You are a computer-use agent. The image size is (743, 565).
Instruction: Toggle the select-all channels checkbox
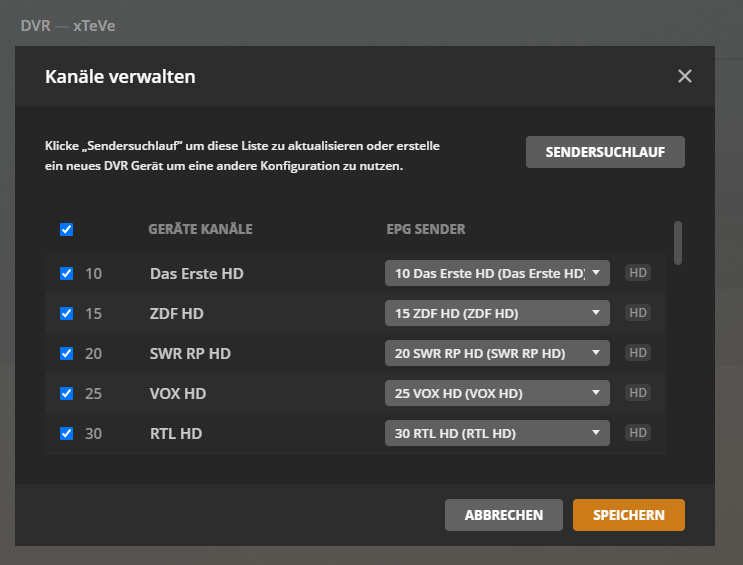click(67, 229)
